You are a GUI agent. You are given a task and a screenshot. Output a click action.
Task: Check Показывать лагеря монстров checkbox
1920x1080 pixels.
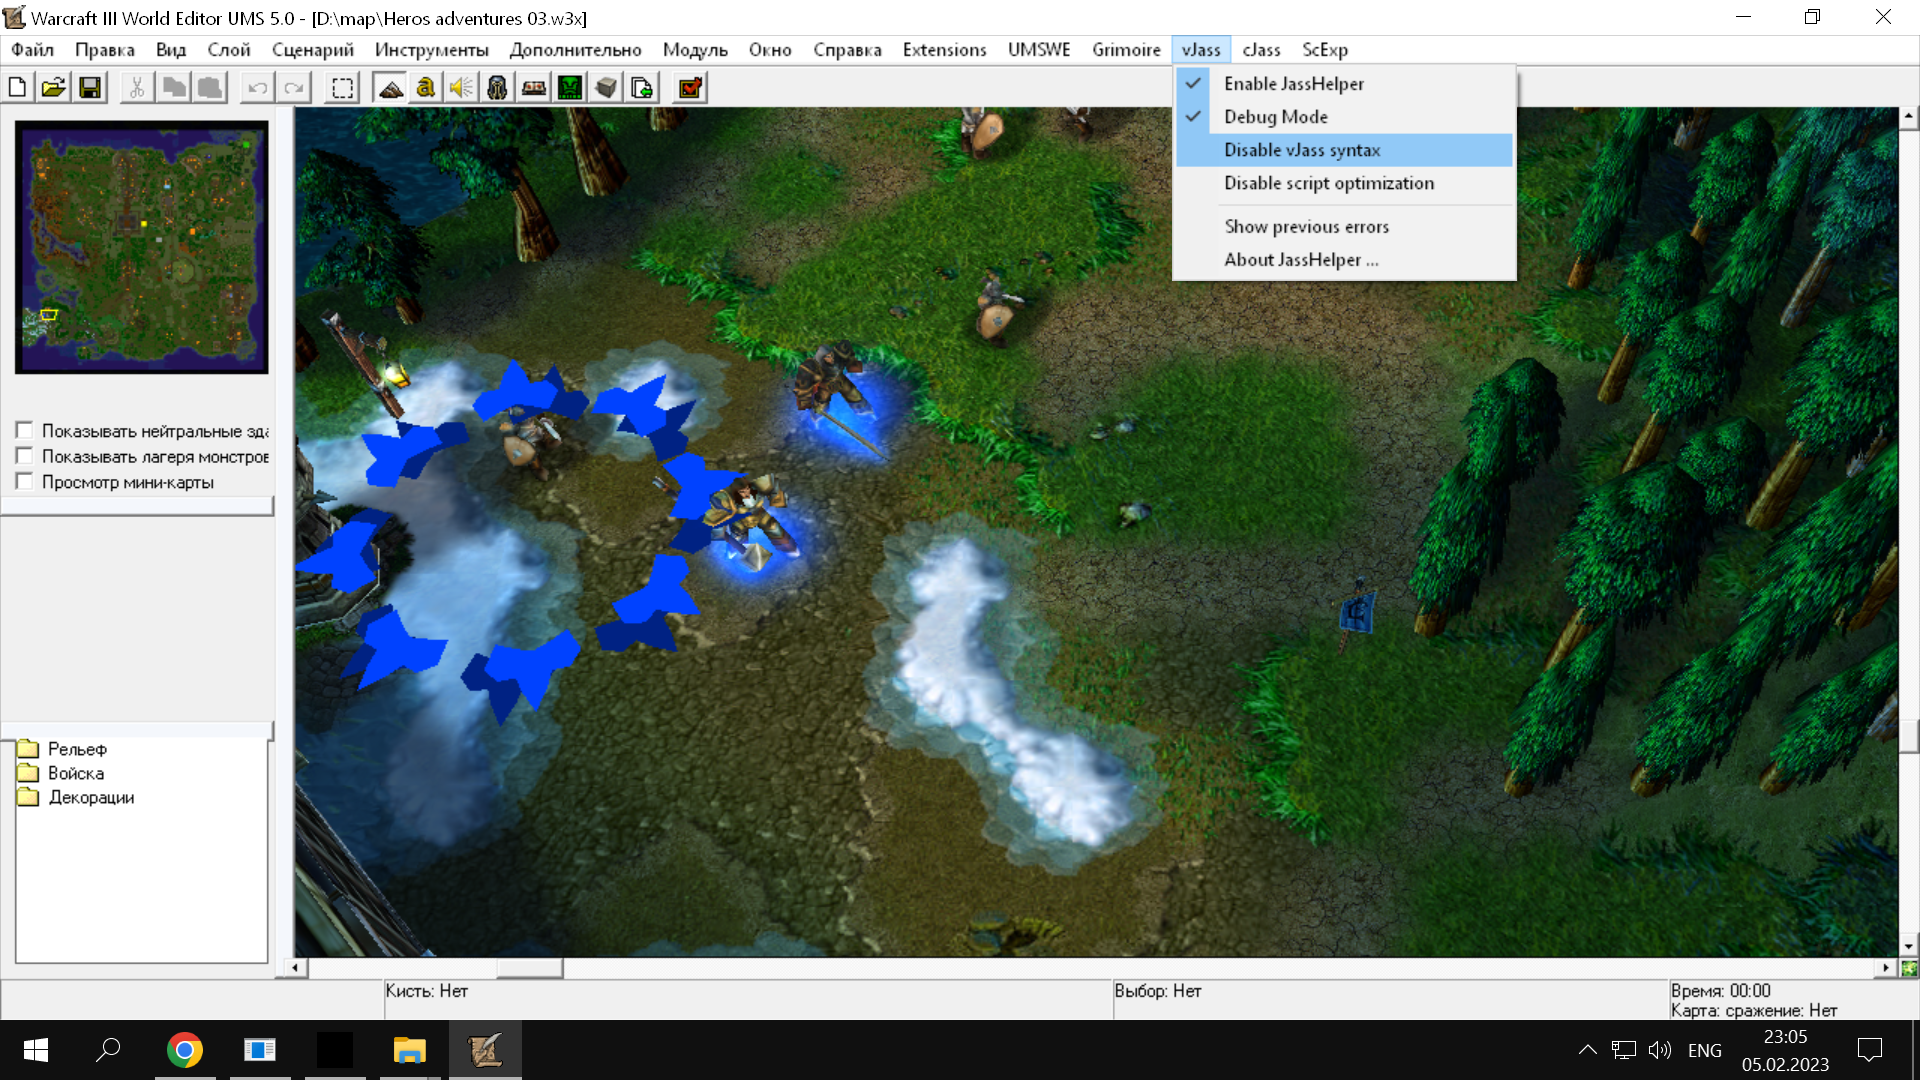click(x=25, y=456)
